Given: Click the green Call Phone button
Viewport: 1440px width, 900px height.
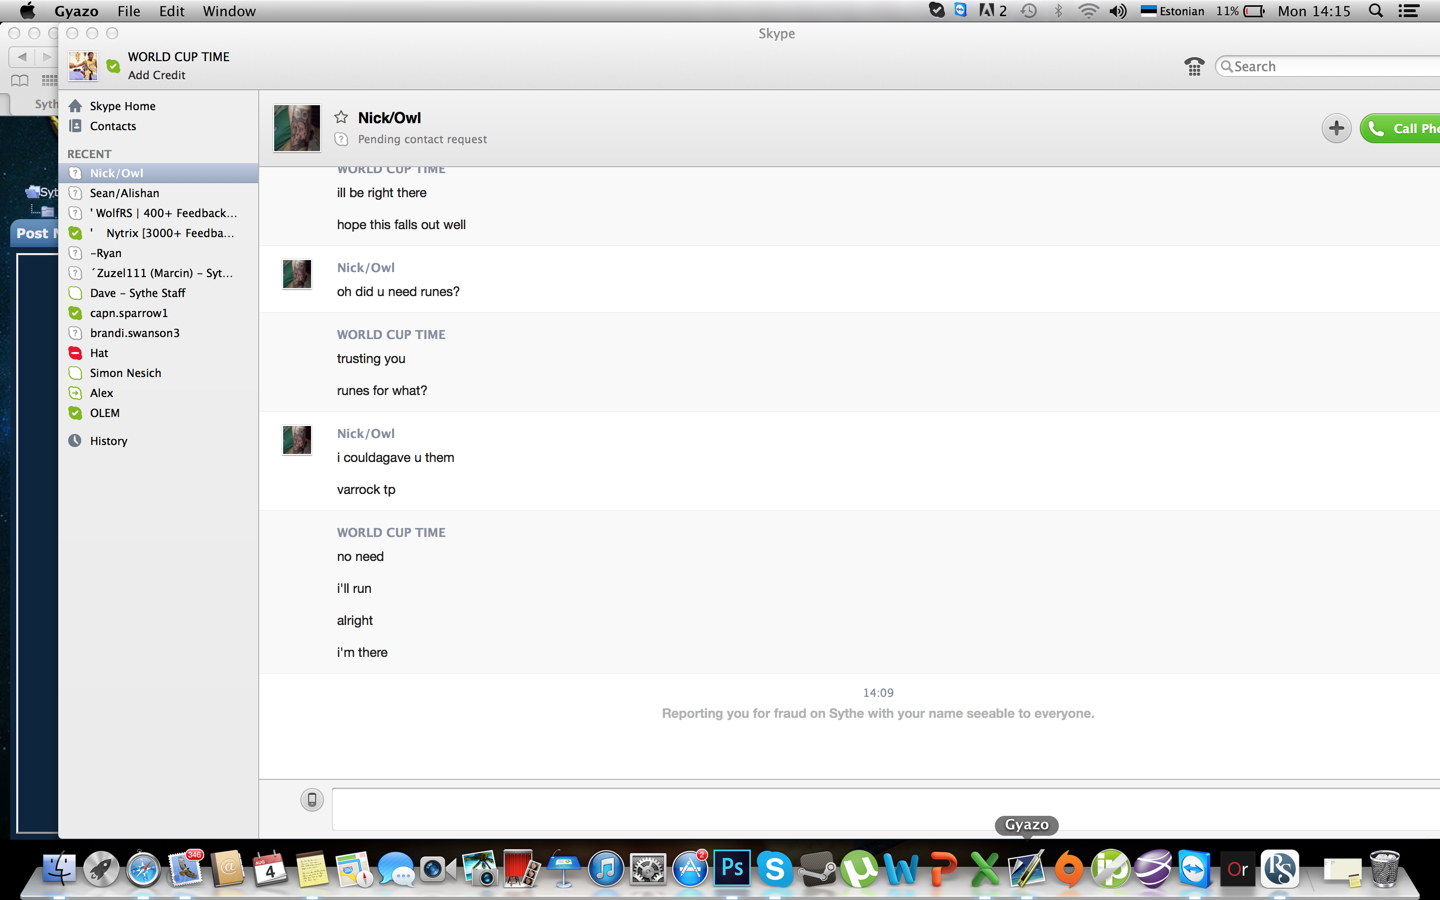Looking at the screenshot, I should [x=1400, y=128].
